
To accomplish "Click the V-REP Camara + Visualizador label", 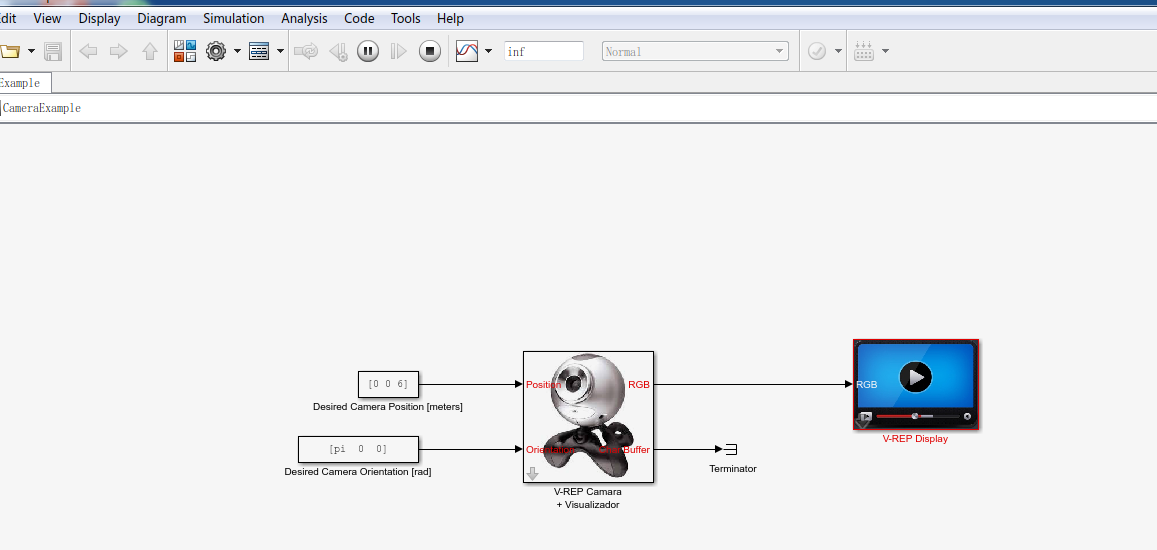I will 588,498.
